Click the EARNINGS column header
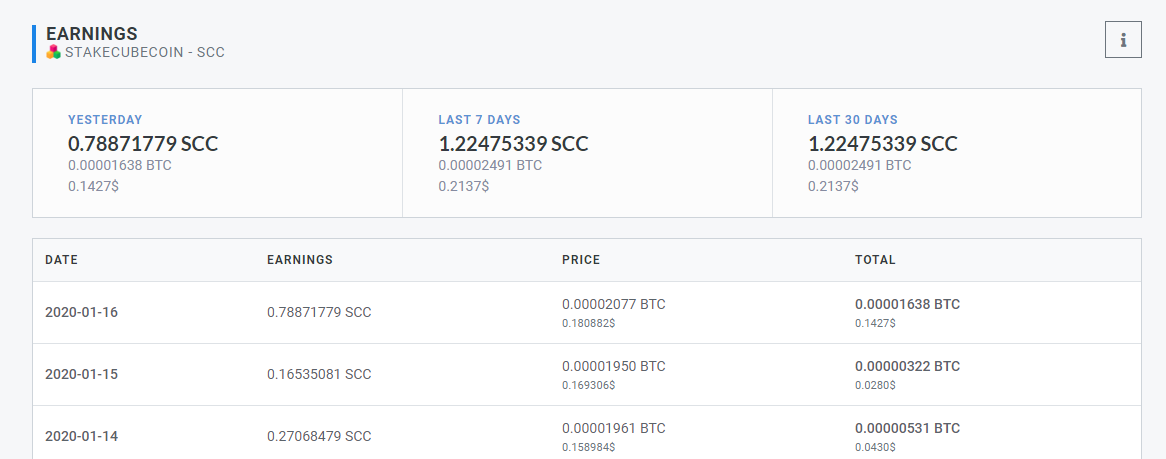Image resolution: width=1166 pixels, height=459 pixels. [x=300, y=260]
